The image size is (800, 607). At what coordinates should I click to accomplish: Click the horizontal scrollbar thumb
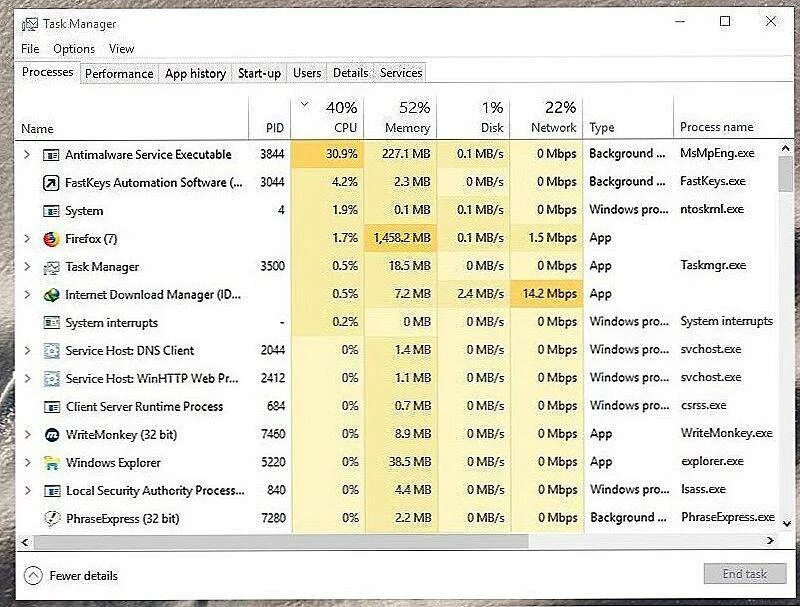point(281,542)
